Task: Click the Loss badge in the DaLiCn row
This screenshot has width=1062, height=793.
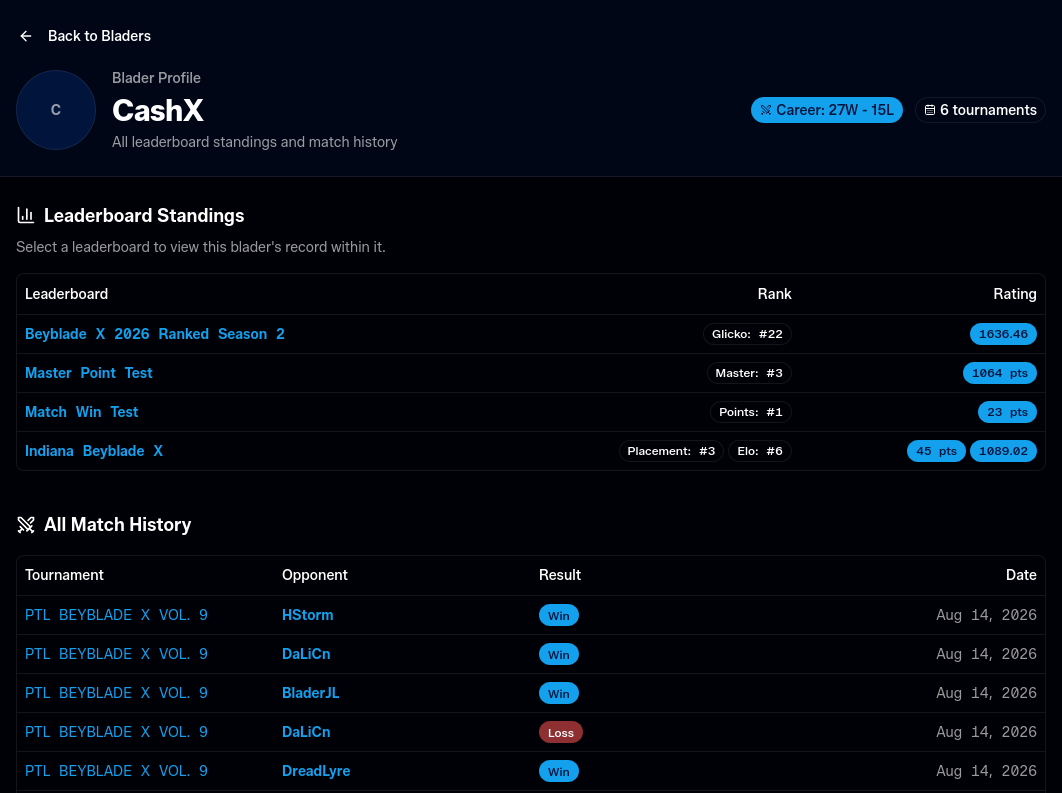Action: pos(561,732)
